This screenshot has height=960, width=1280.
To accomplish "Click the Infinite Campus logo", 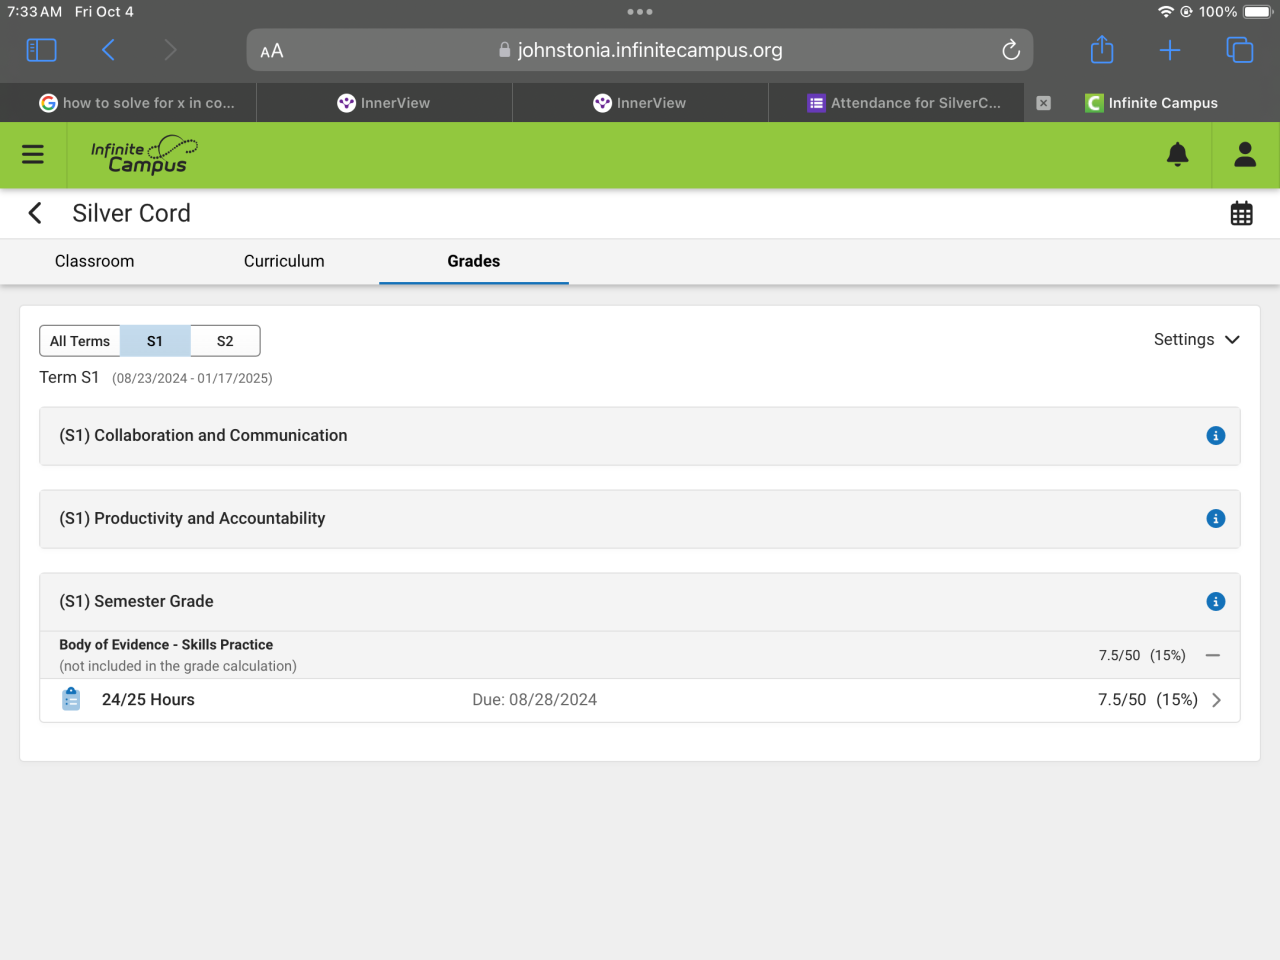I will (x=144, y=155).
